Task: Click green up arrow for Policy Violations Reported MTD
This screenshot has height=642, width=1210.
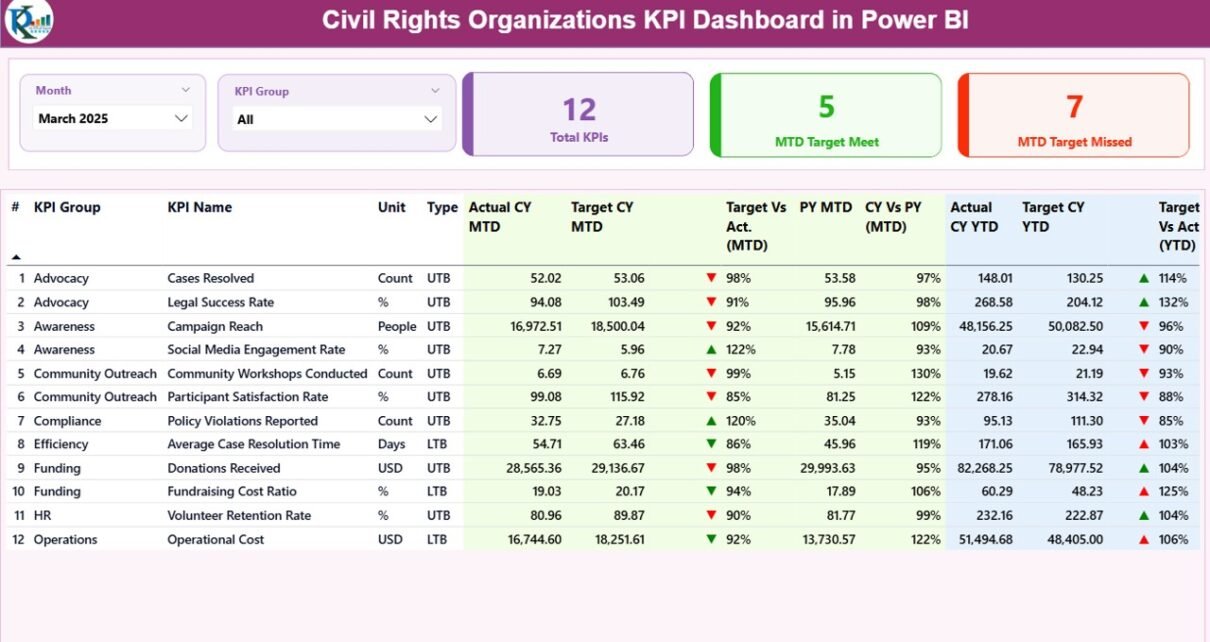Action: tap(711, 421)
